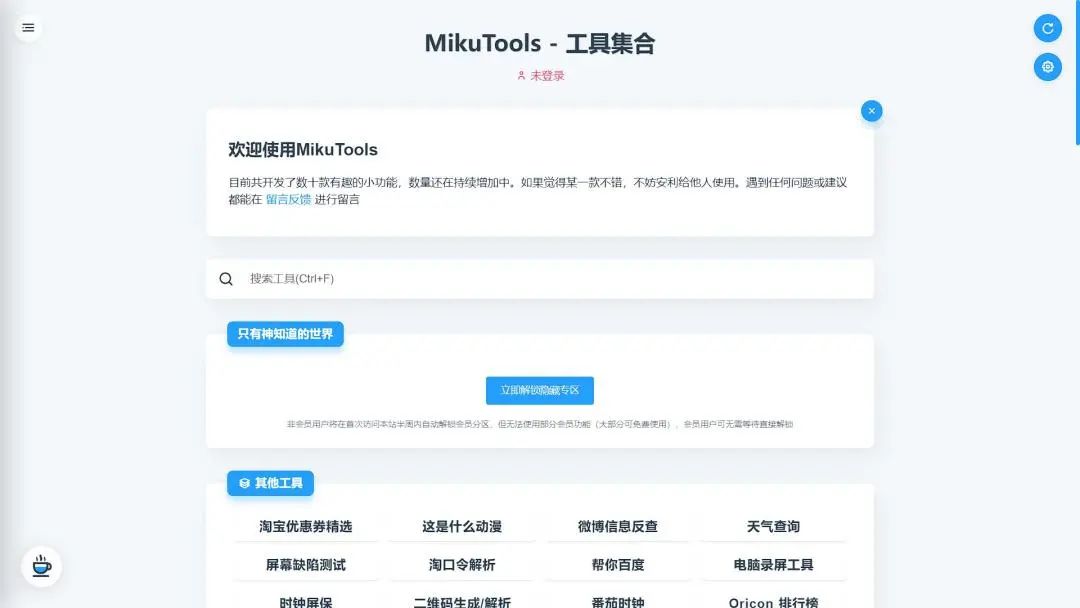This screenshot has width=1080, height=608.
Task: Open the 天气查询 tool
Action: tap(773, 527)
